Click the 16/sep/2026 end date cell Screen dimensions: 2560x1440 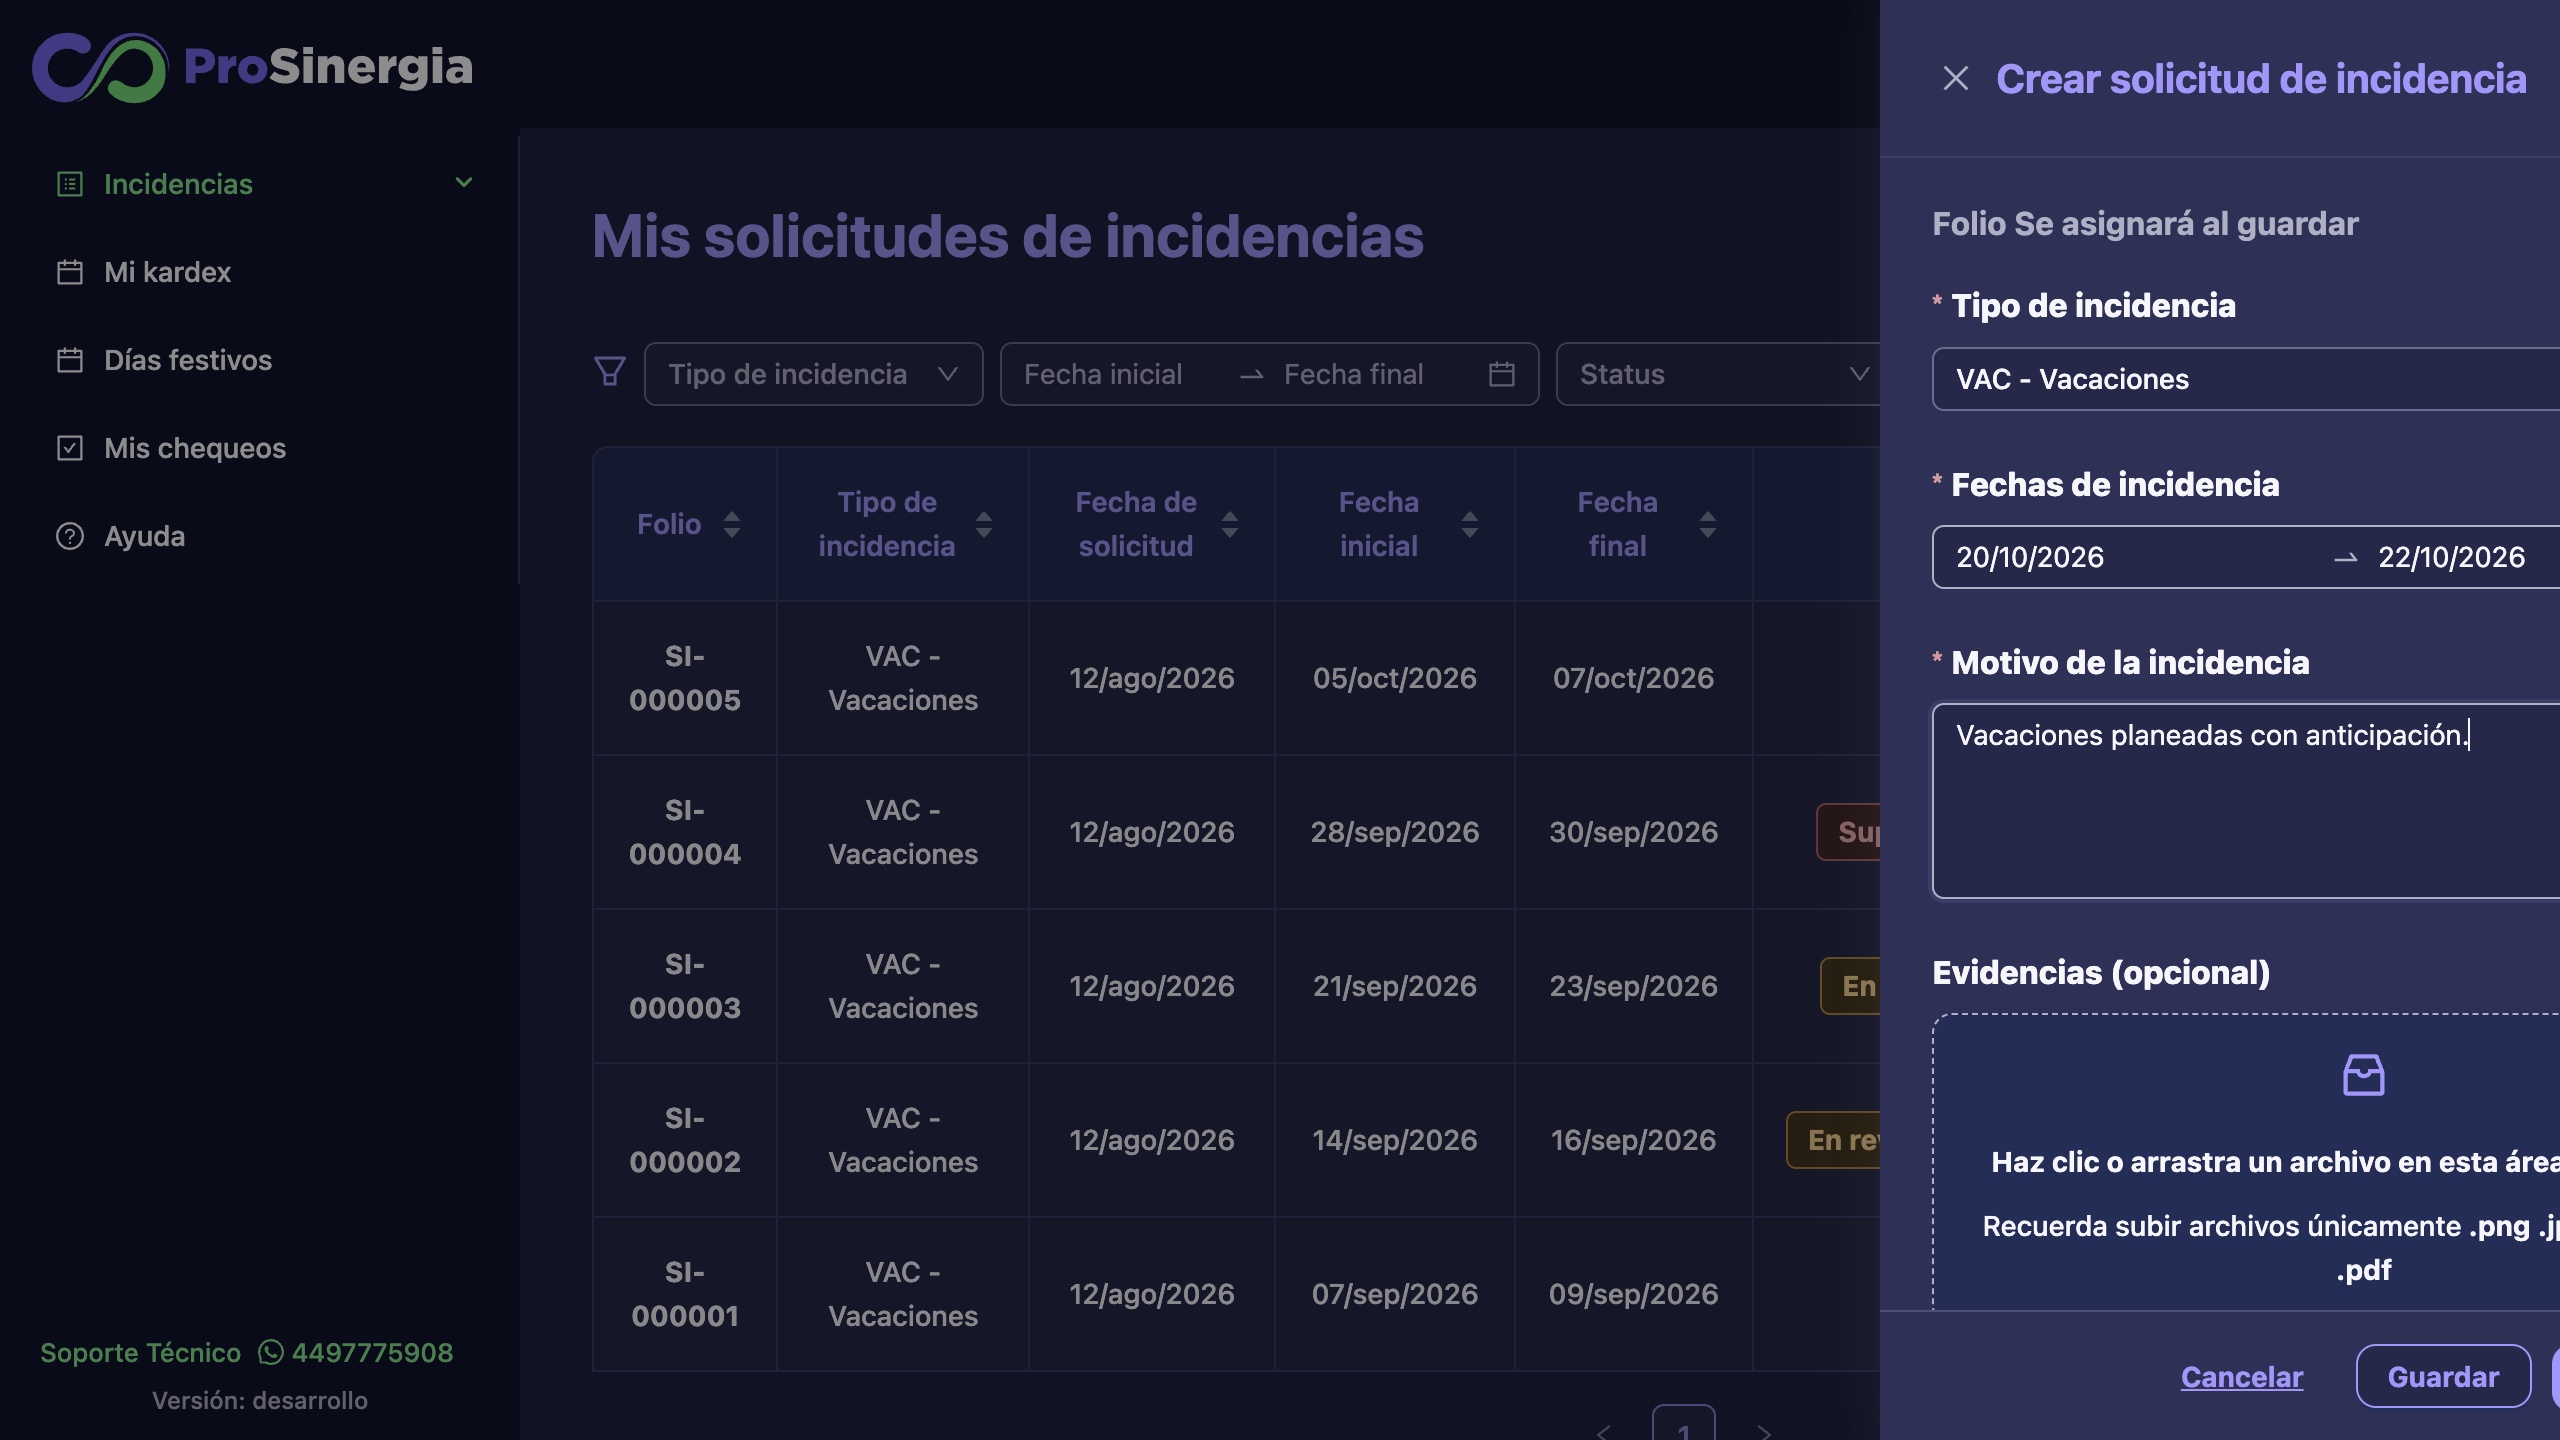1634,1140
